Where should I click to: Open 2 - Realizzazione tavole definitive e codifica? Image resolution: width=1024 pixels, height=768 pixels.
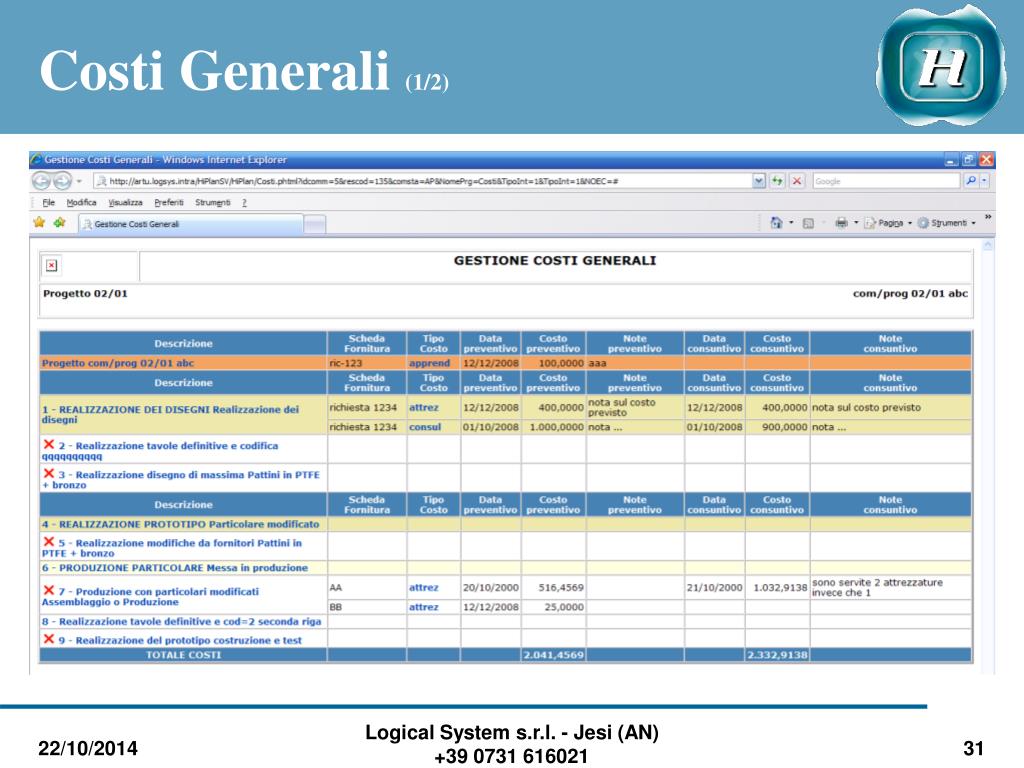160,451
